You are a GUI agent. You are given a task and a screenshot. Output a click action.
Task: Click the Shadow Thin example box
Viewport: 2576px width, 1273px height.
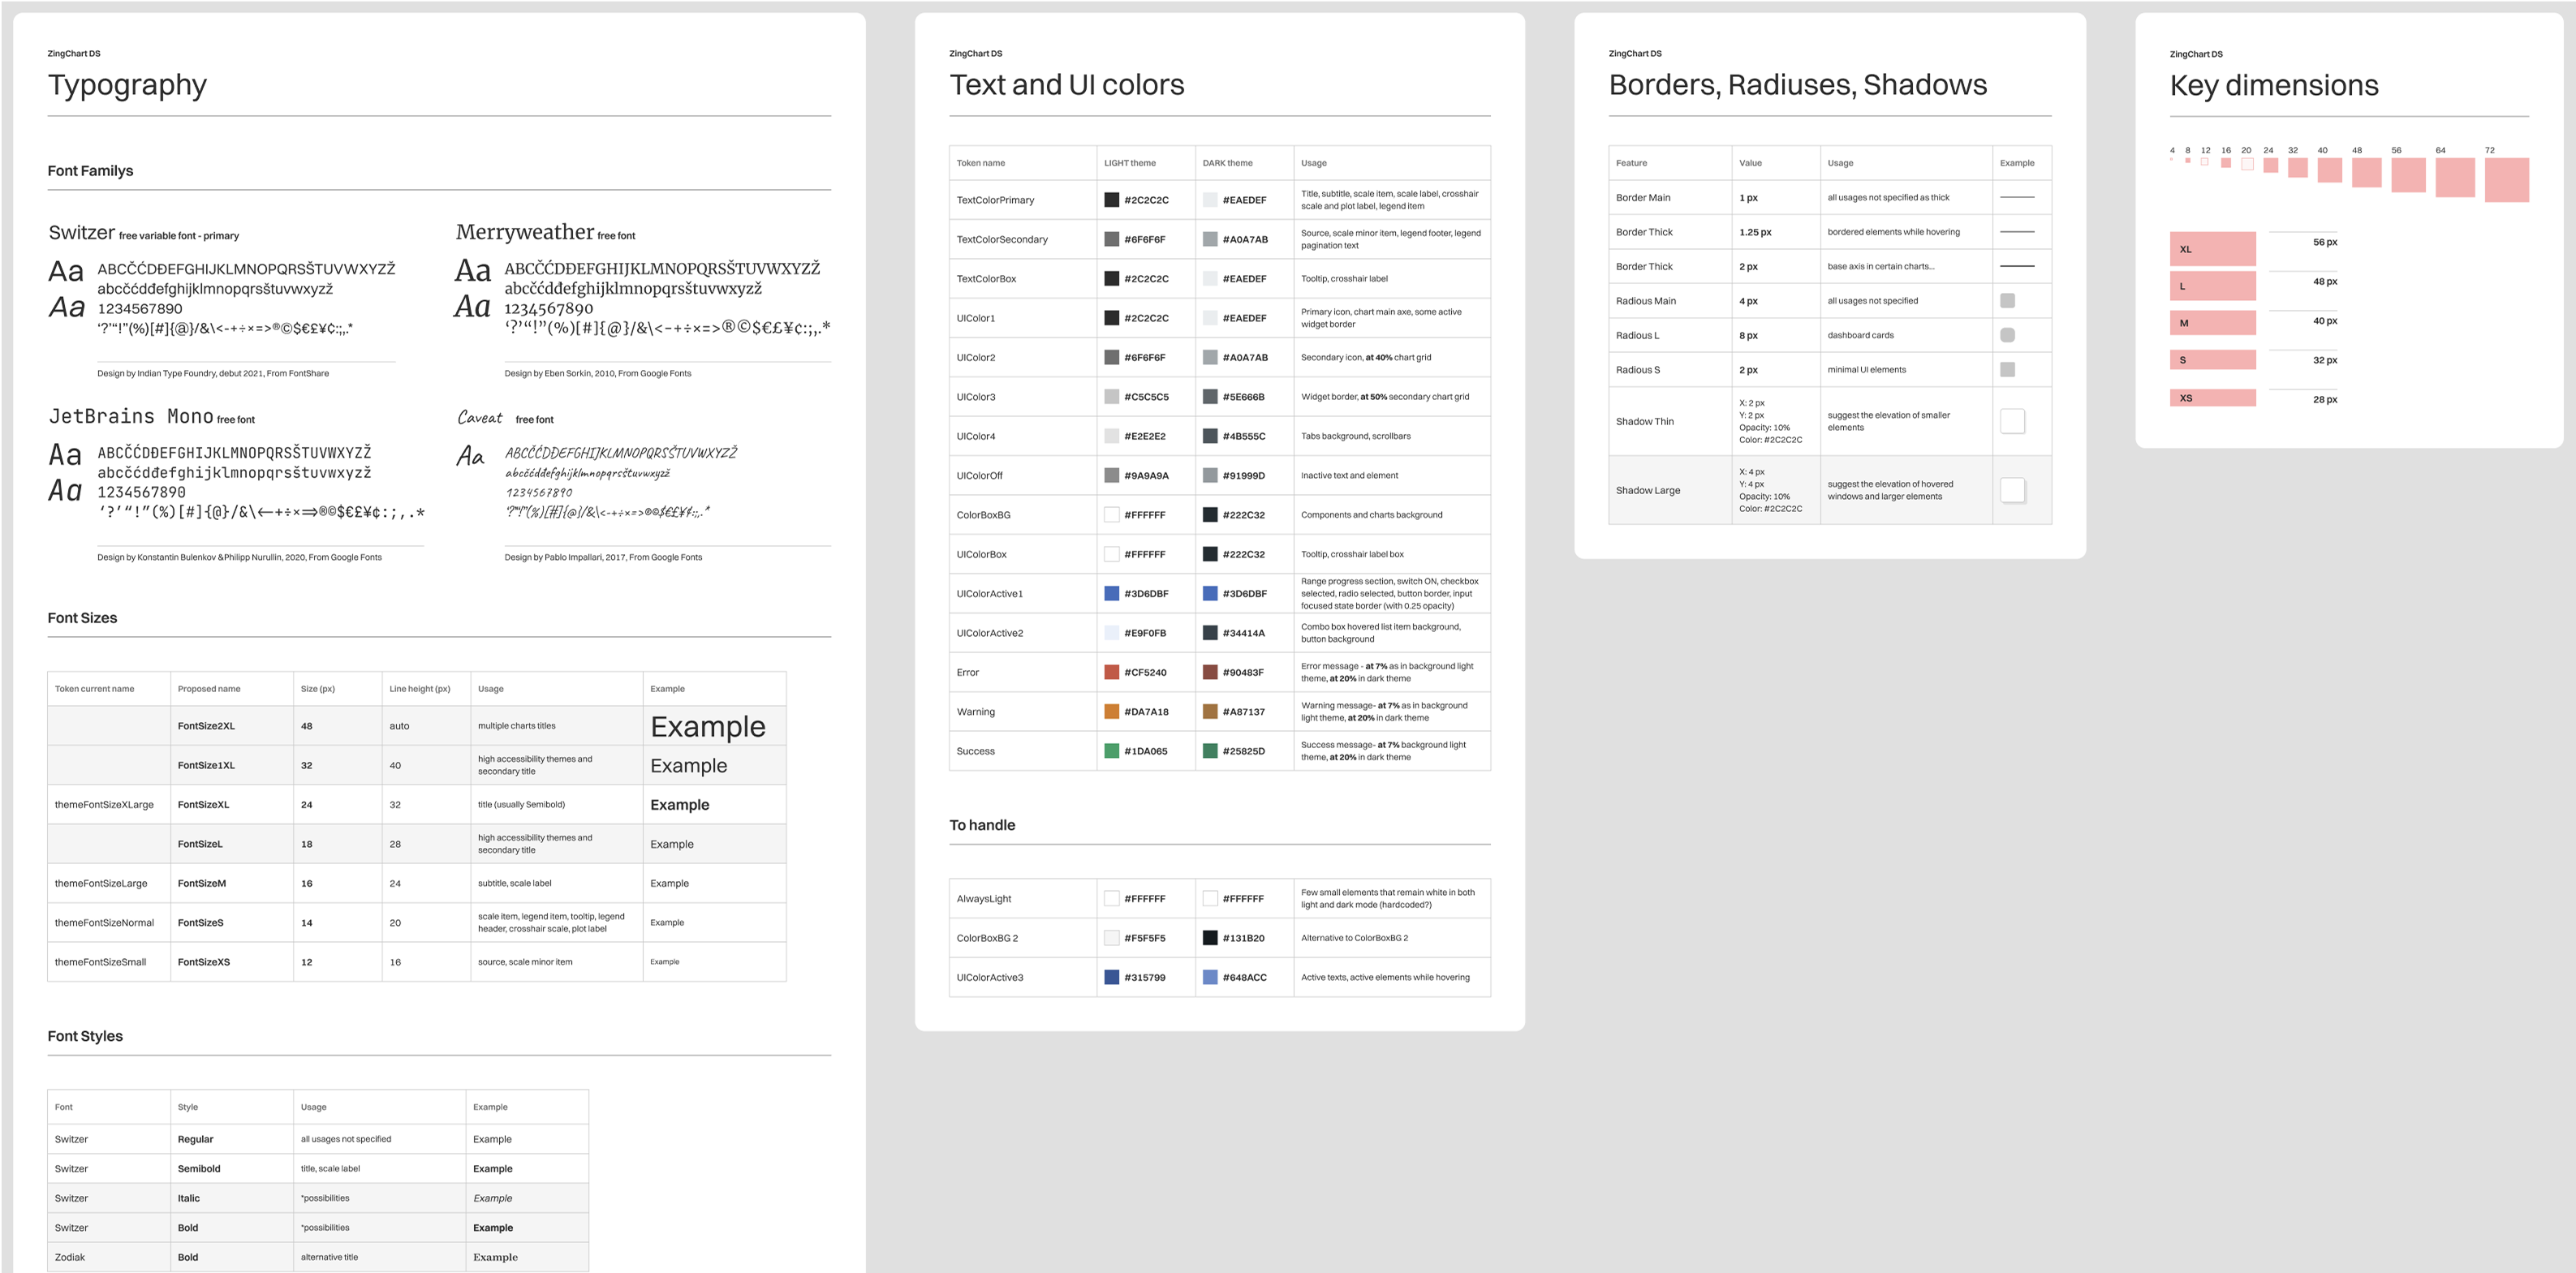point(2012,421)
